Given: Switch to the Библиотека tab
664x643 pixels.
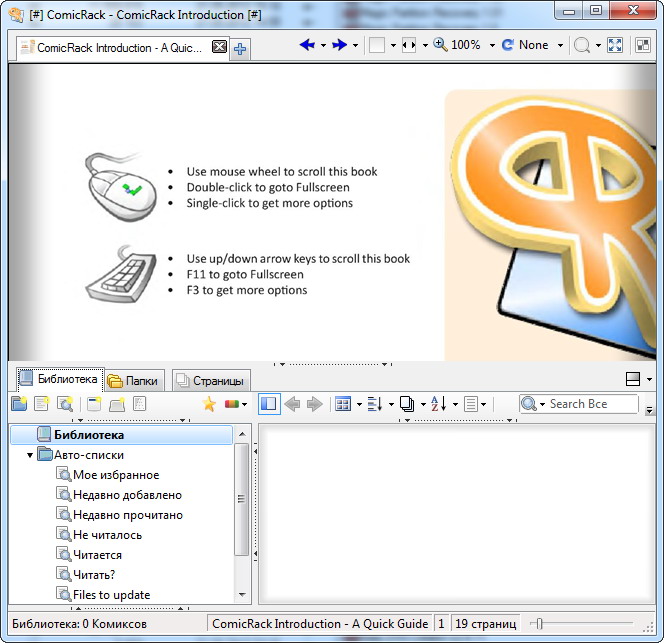Looking at the screenshot, I should (x=60, y=379).
